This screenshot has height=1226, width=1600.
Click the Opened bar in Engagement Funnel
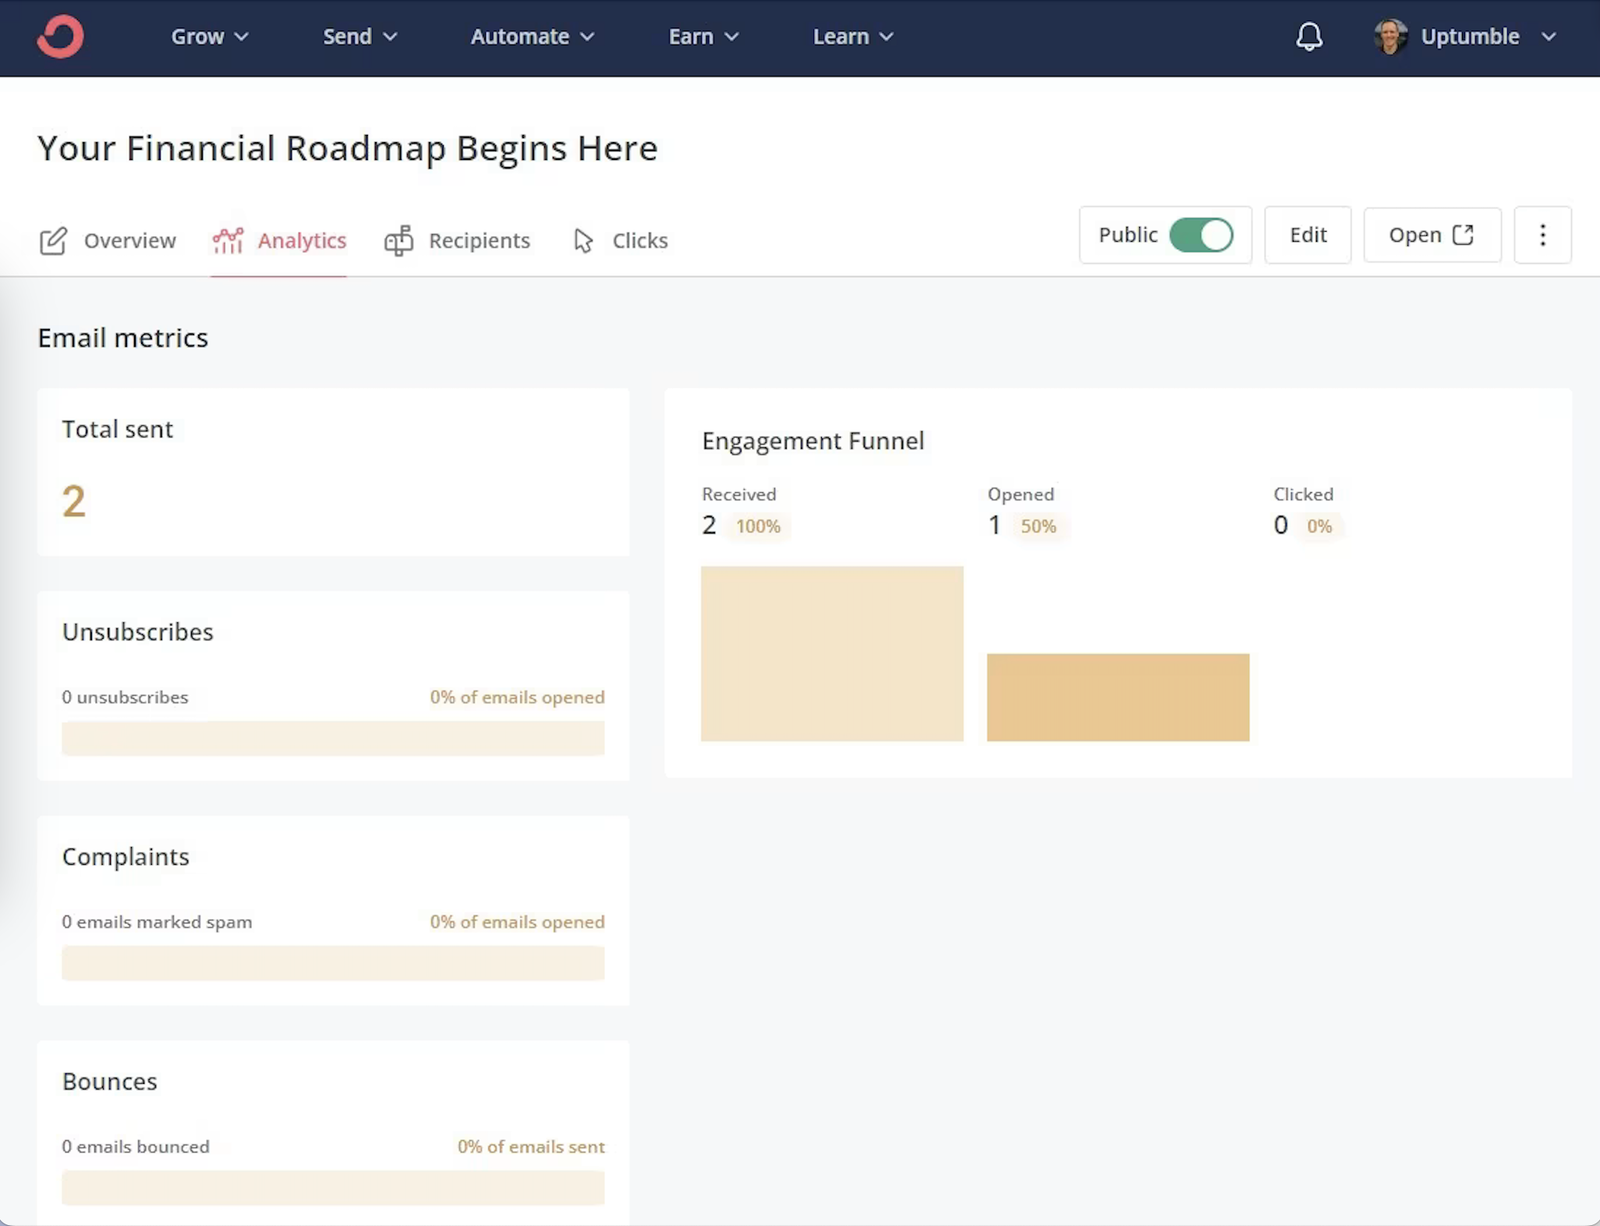point(1117,697)
